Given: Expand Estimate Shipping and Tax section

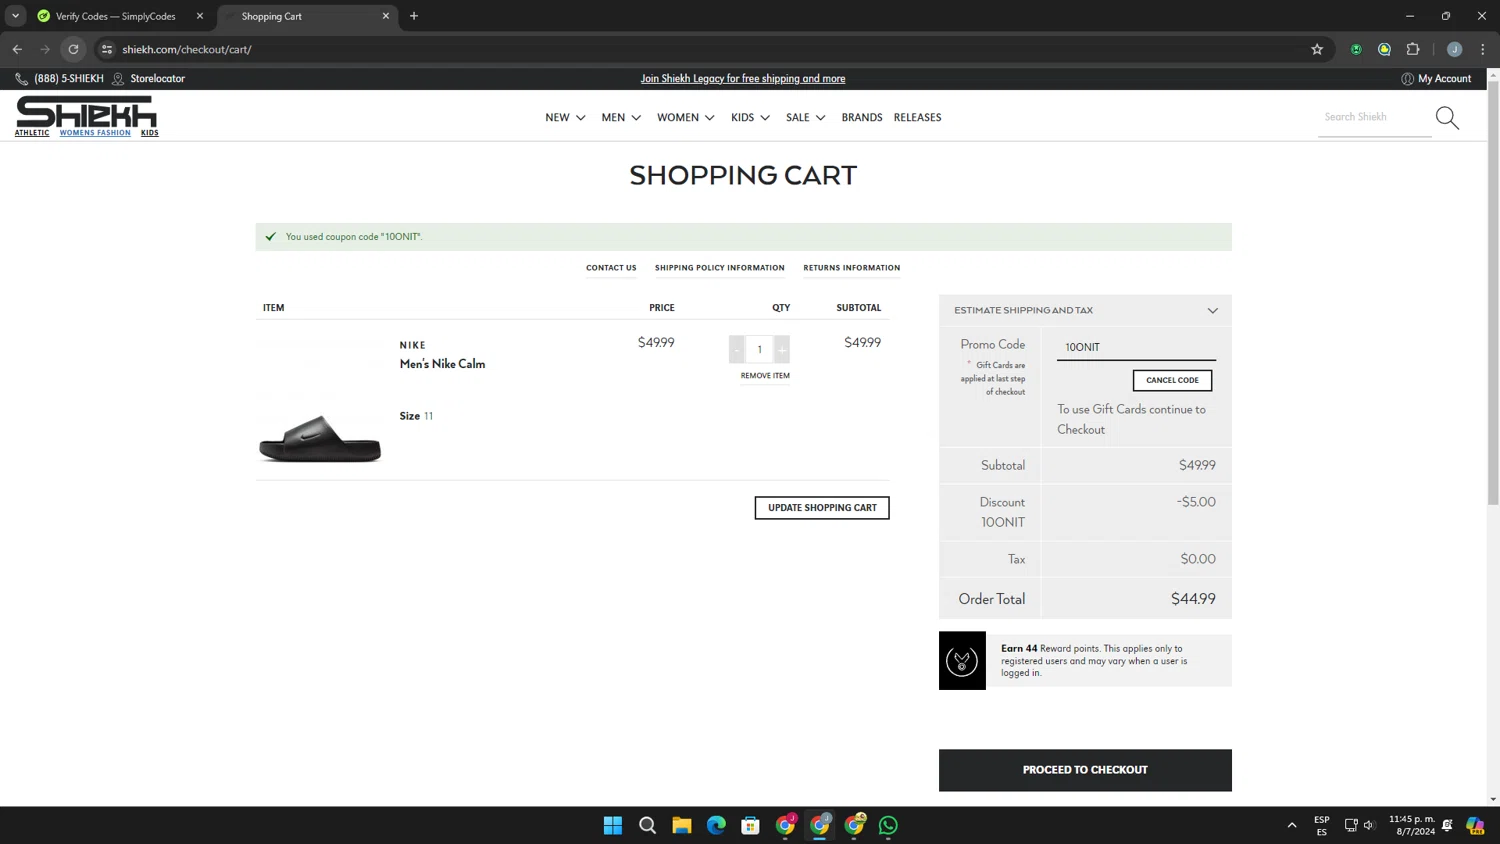Looking at the screenshot, I should pos(1085,310).
